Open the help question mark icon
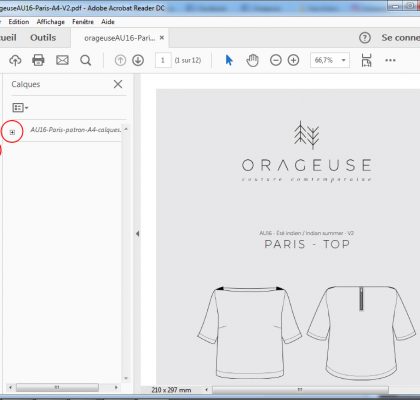The height and width of the screenshot is (400, 420). tap(365, 38)
